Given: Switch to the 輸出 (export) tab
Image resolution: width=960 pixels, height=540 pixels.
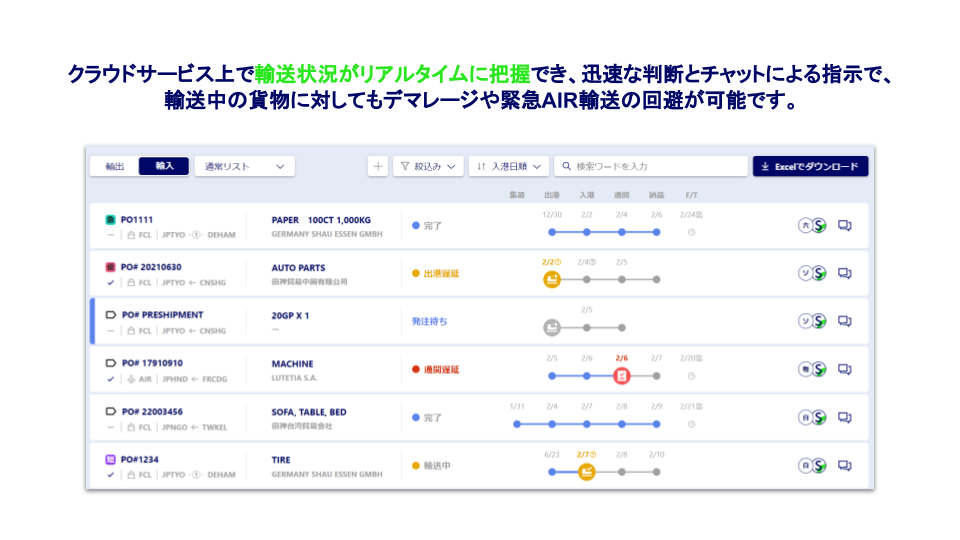Looking at the screenshot, I should coord(114,167).
